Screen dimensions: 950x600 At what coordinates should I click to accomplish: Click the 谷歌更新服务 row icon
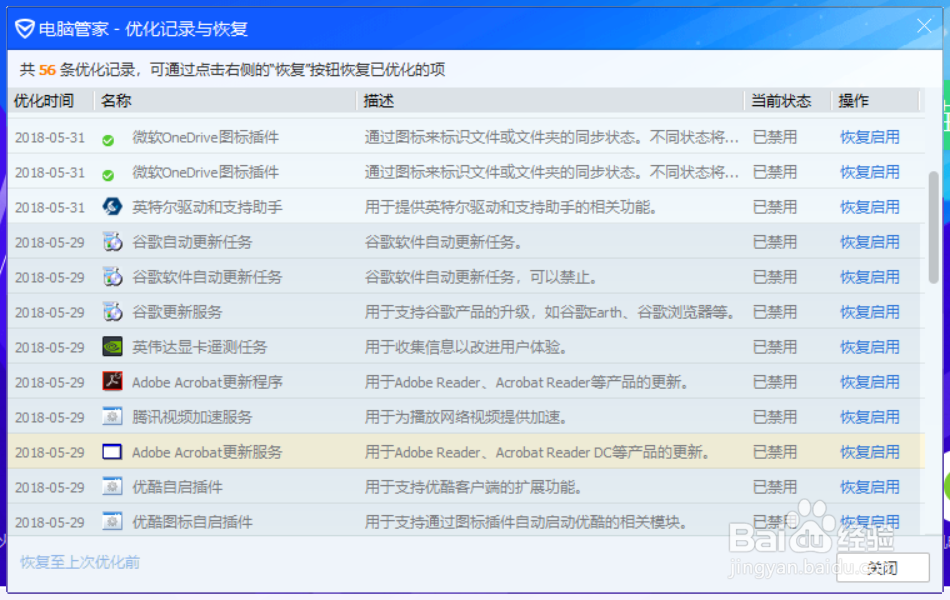tap(112, 312)
